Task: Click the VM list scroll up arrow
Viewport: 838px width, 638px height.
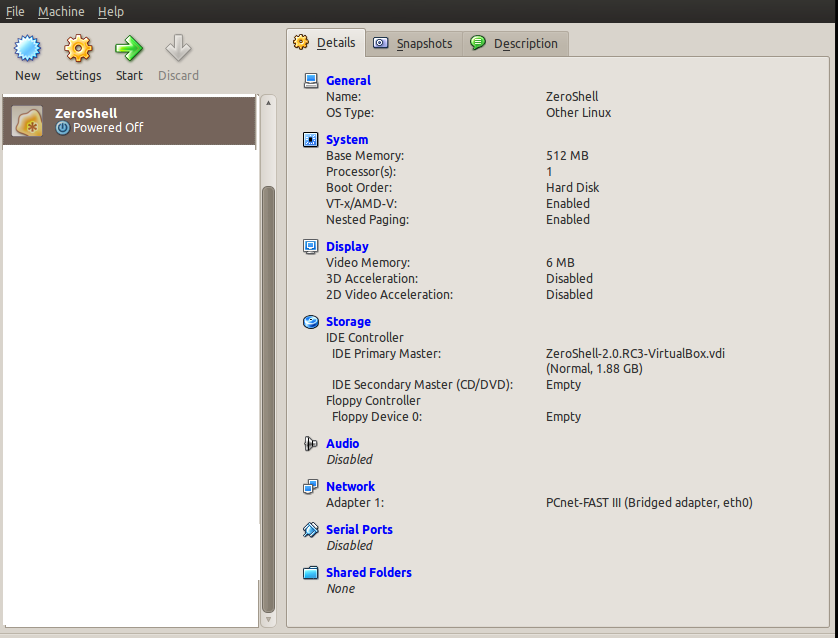Action: coord(268,102)
